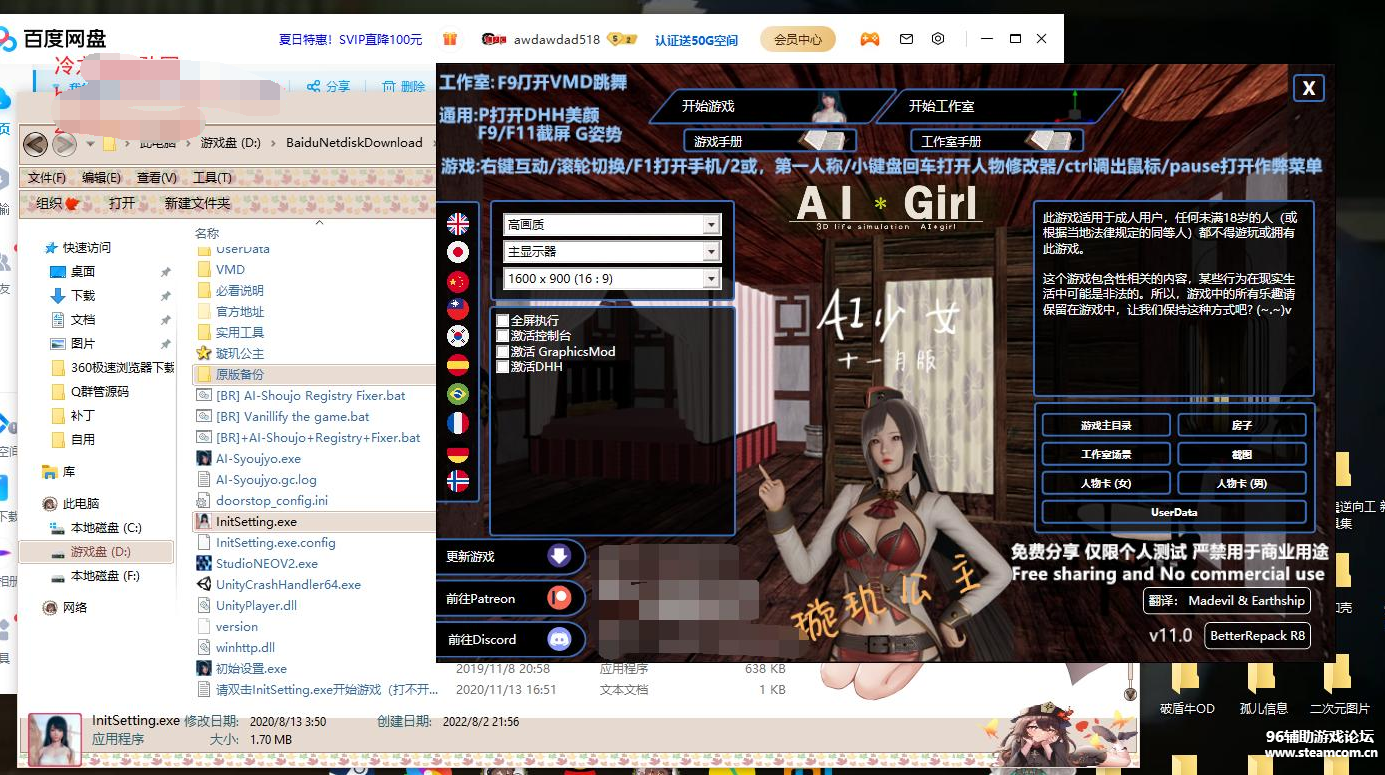The image size is (1385, 775).
Task: Click the 开始游戏 button
Action: click(767, 104)
